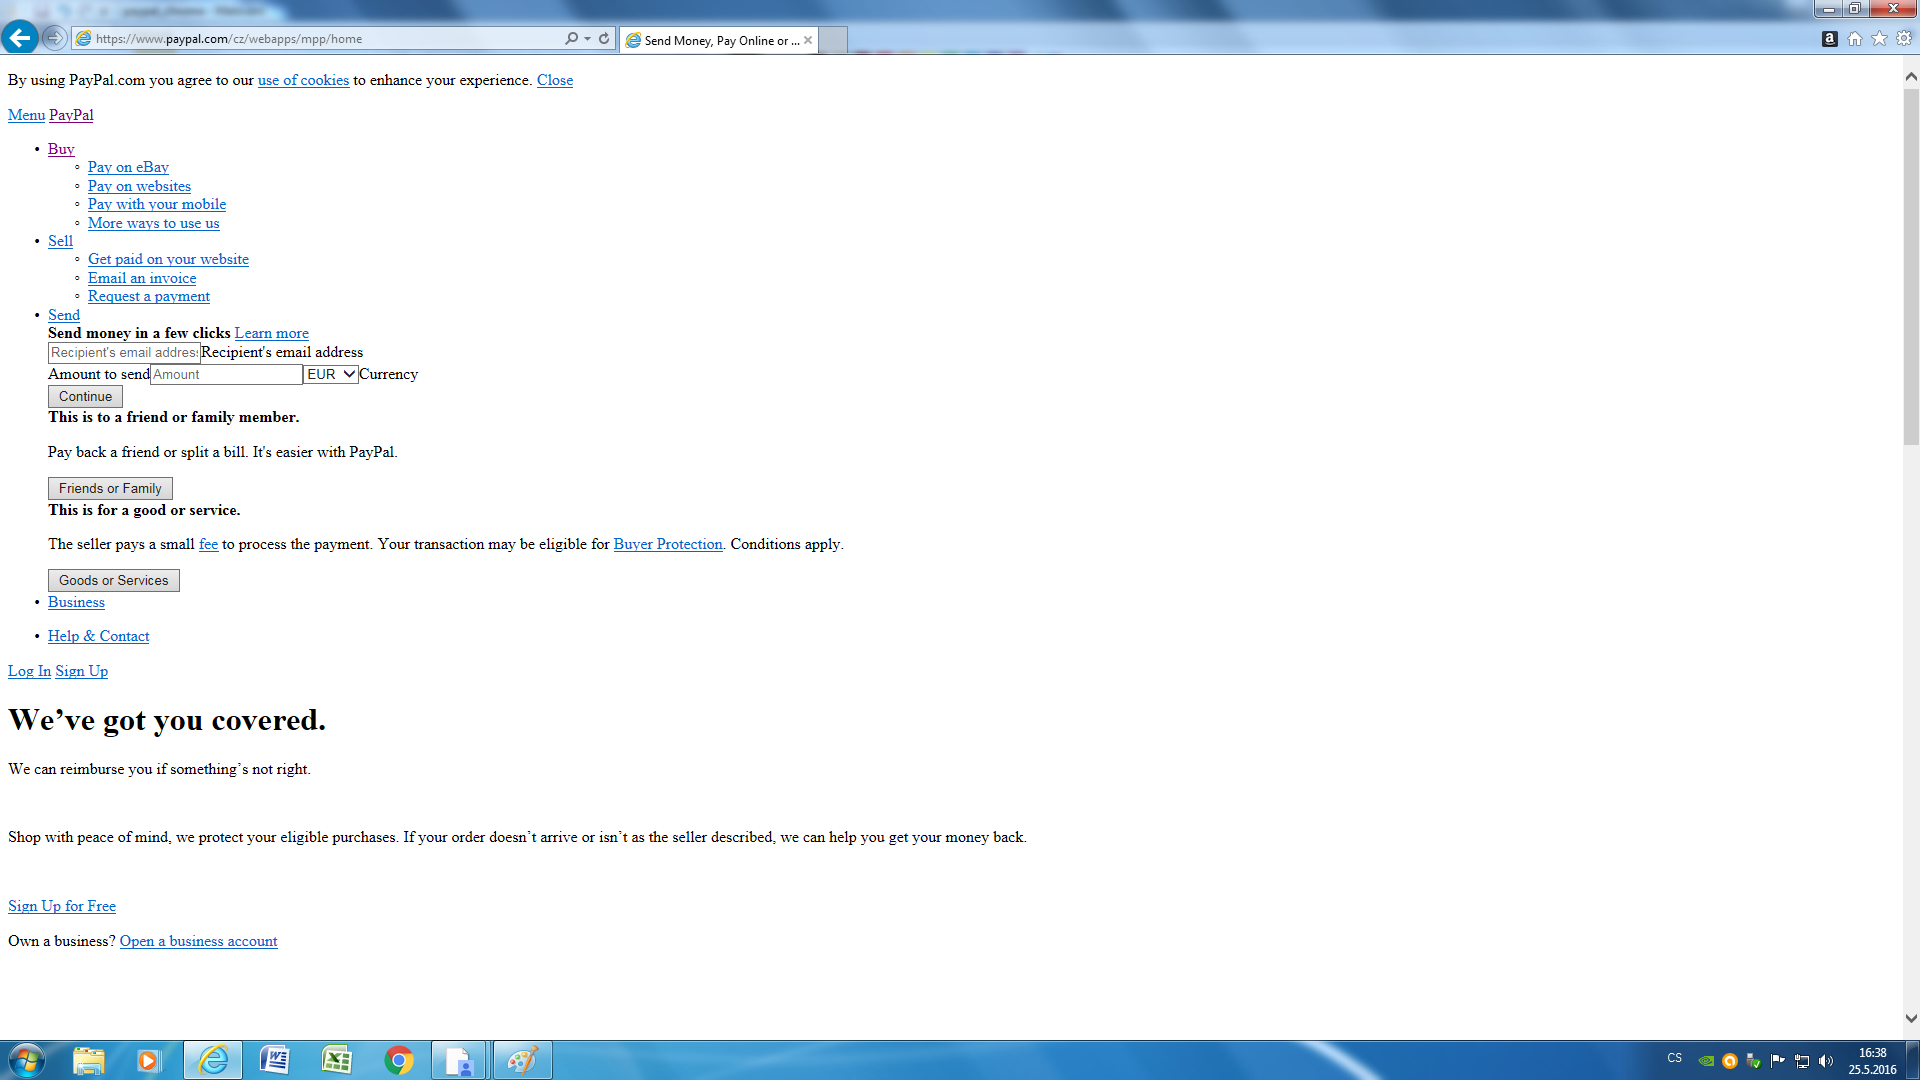The width and height of the screenshot is (1920, 1080).
Task: Open the Favorites star icon
Action: tap(1879, 39)
